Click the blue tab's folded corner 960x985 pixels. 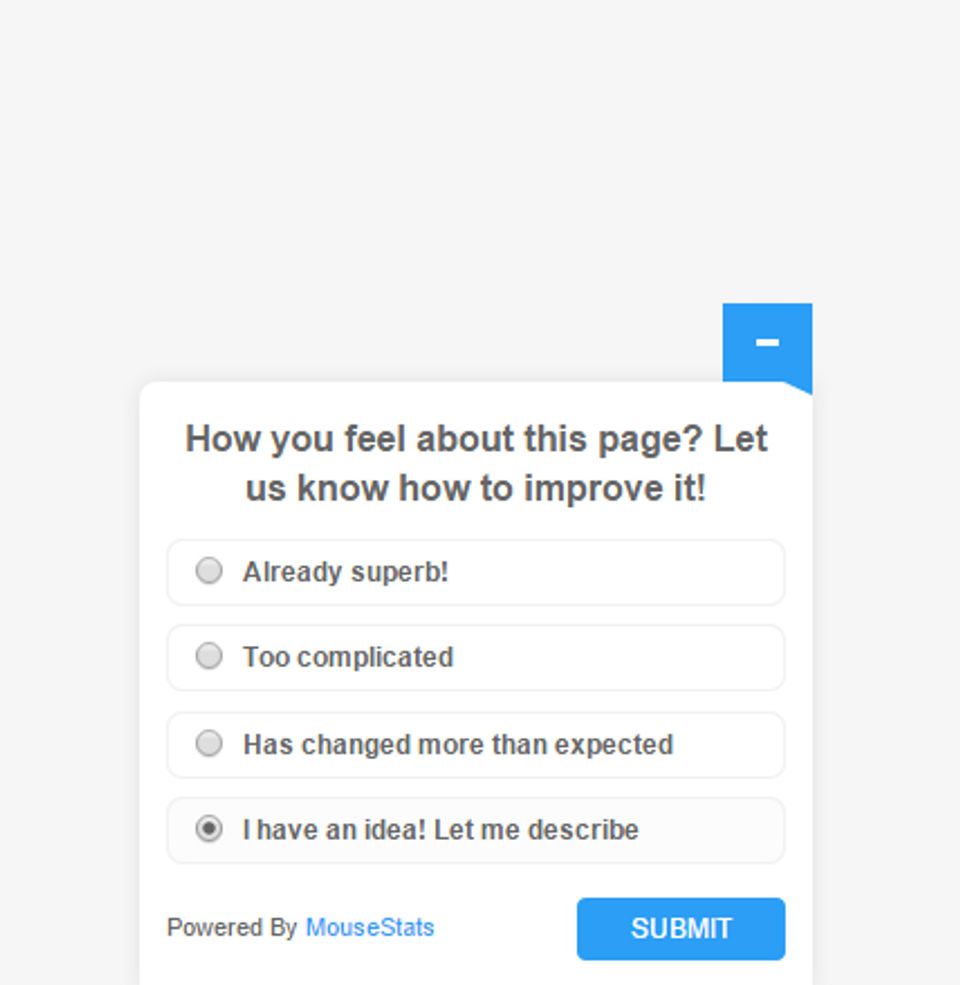pyautogui.click(x=802, y=387)
